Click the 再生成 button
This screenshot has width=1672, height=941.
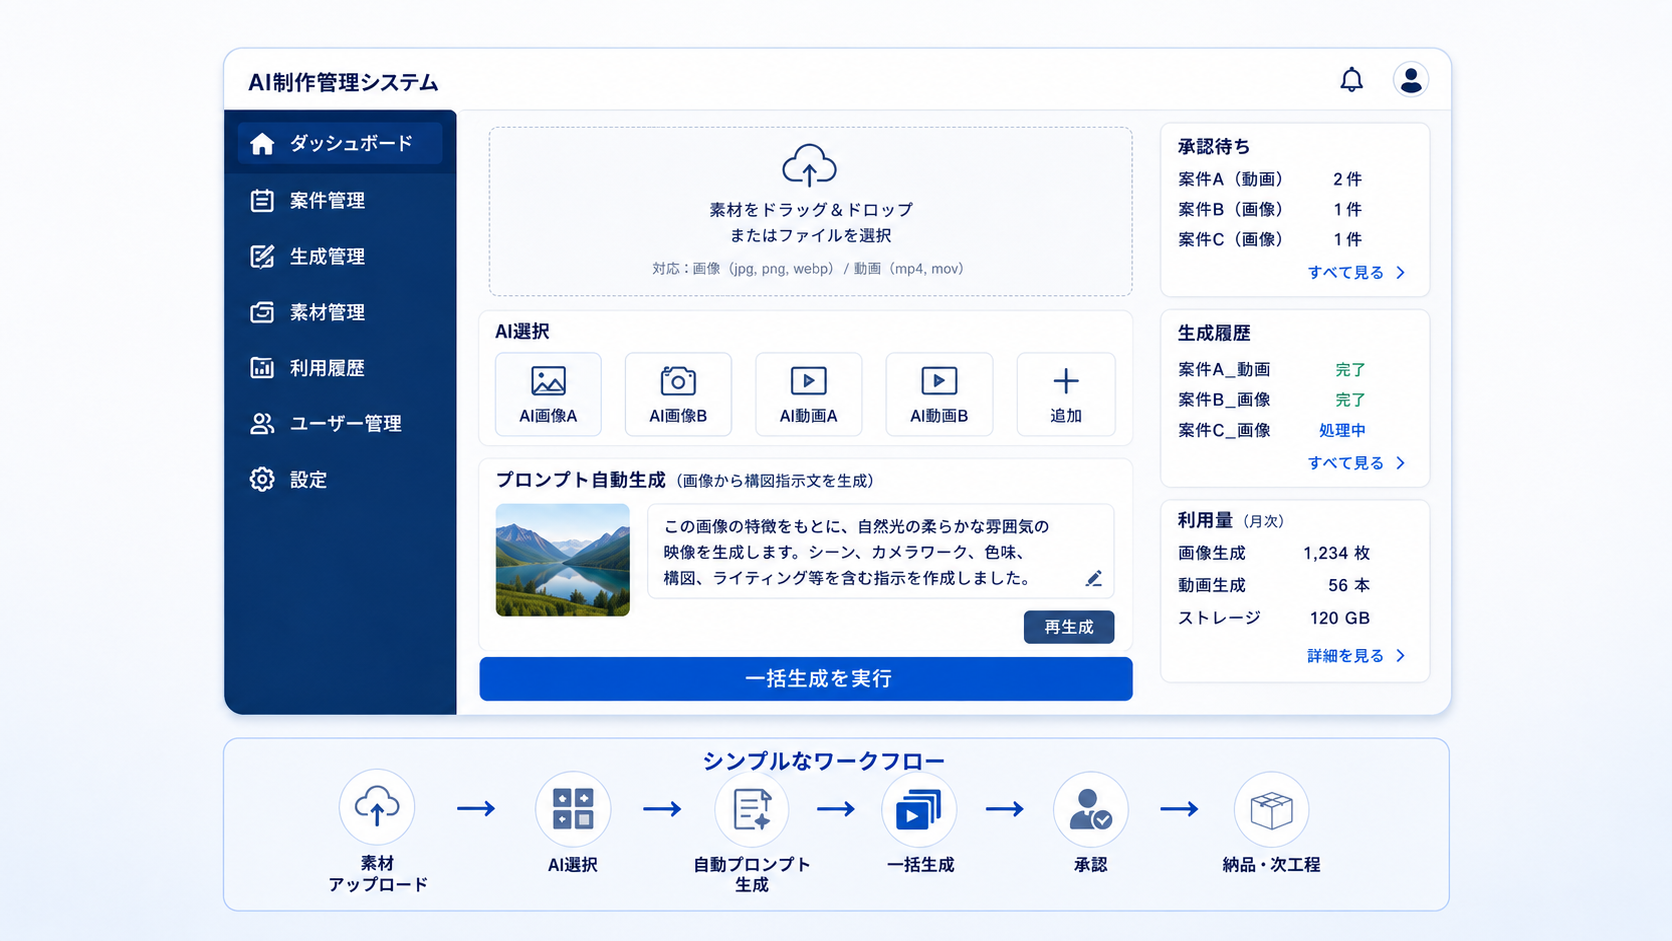[1069, 627]
